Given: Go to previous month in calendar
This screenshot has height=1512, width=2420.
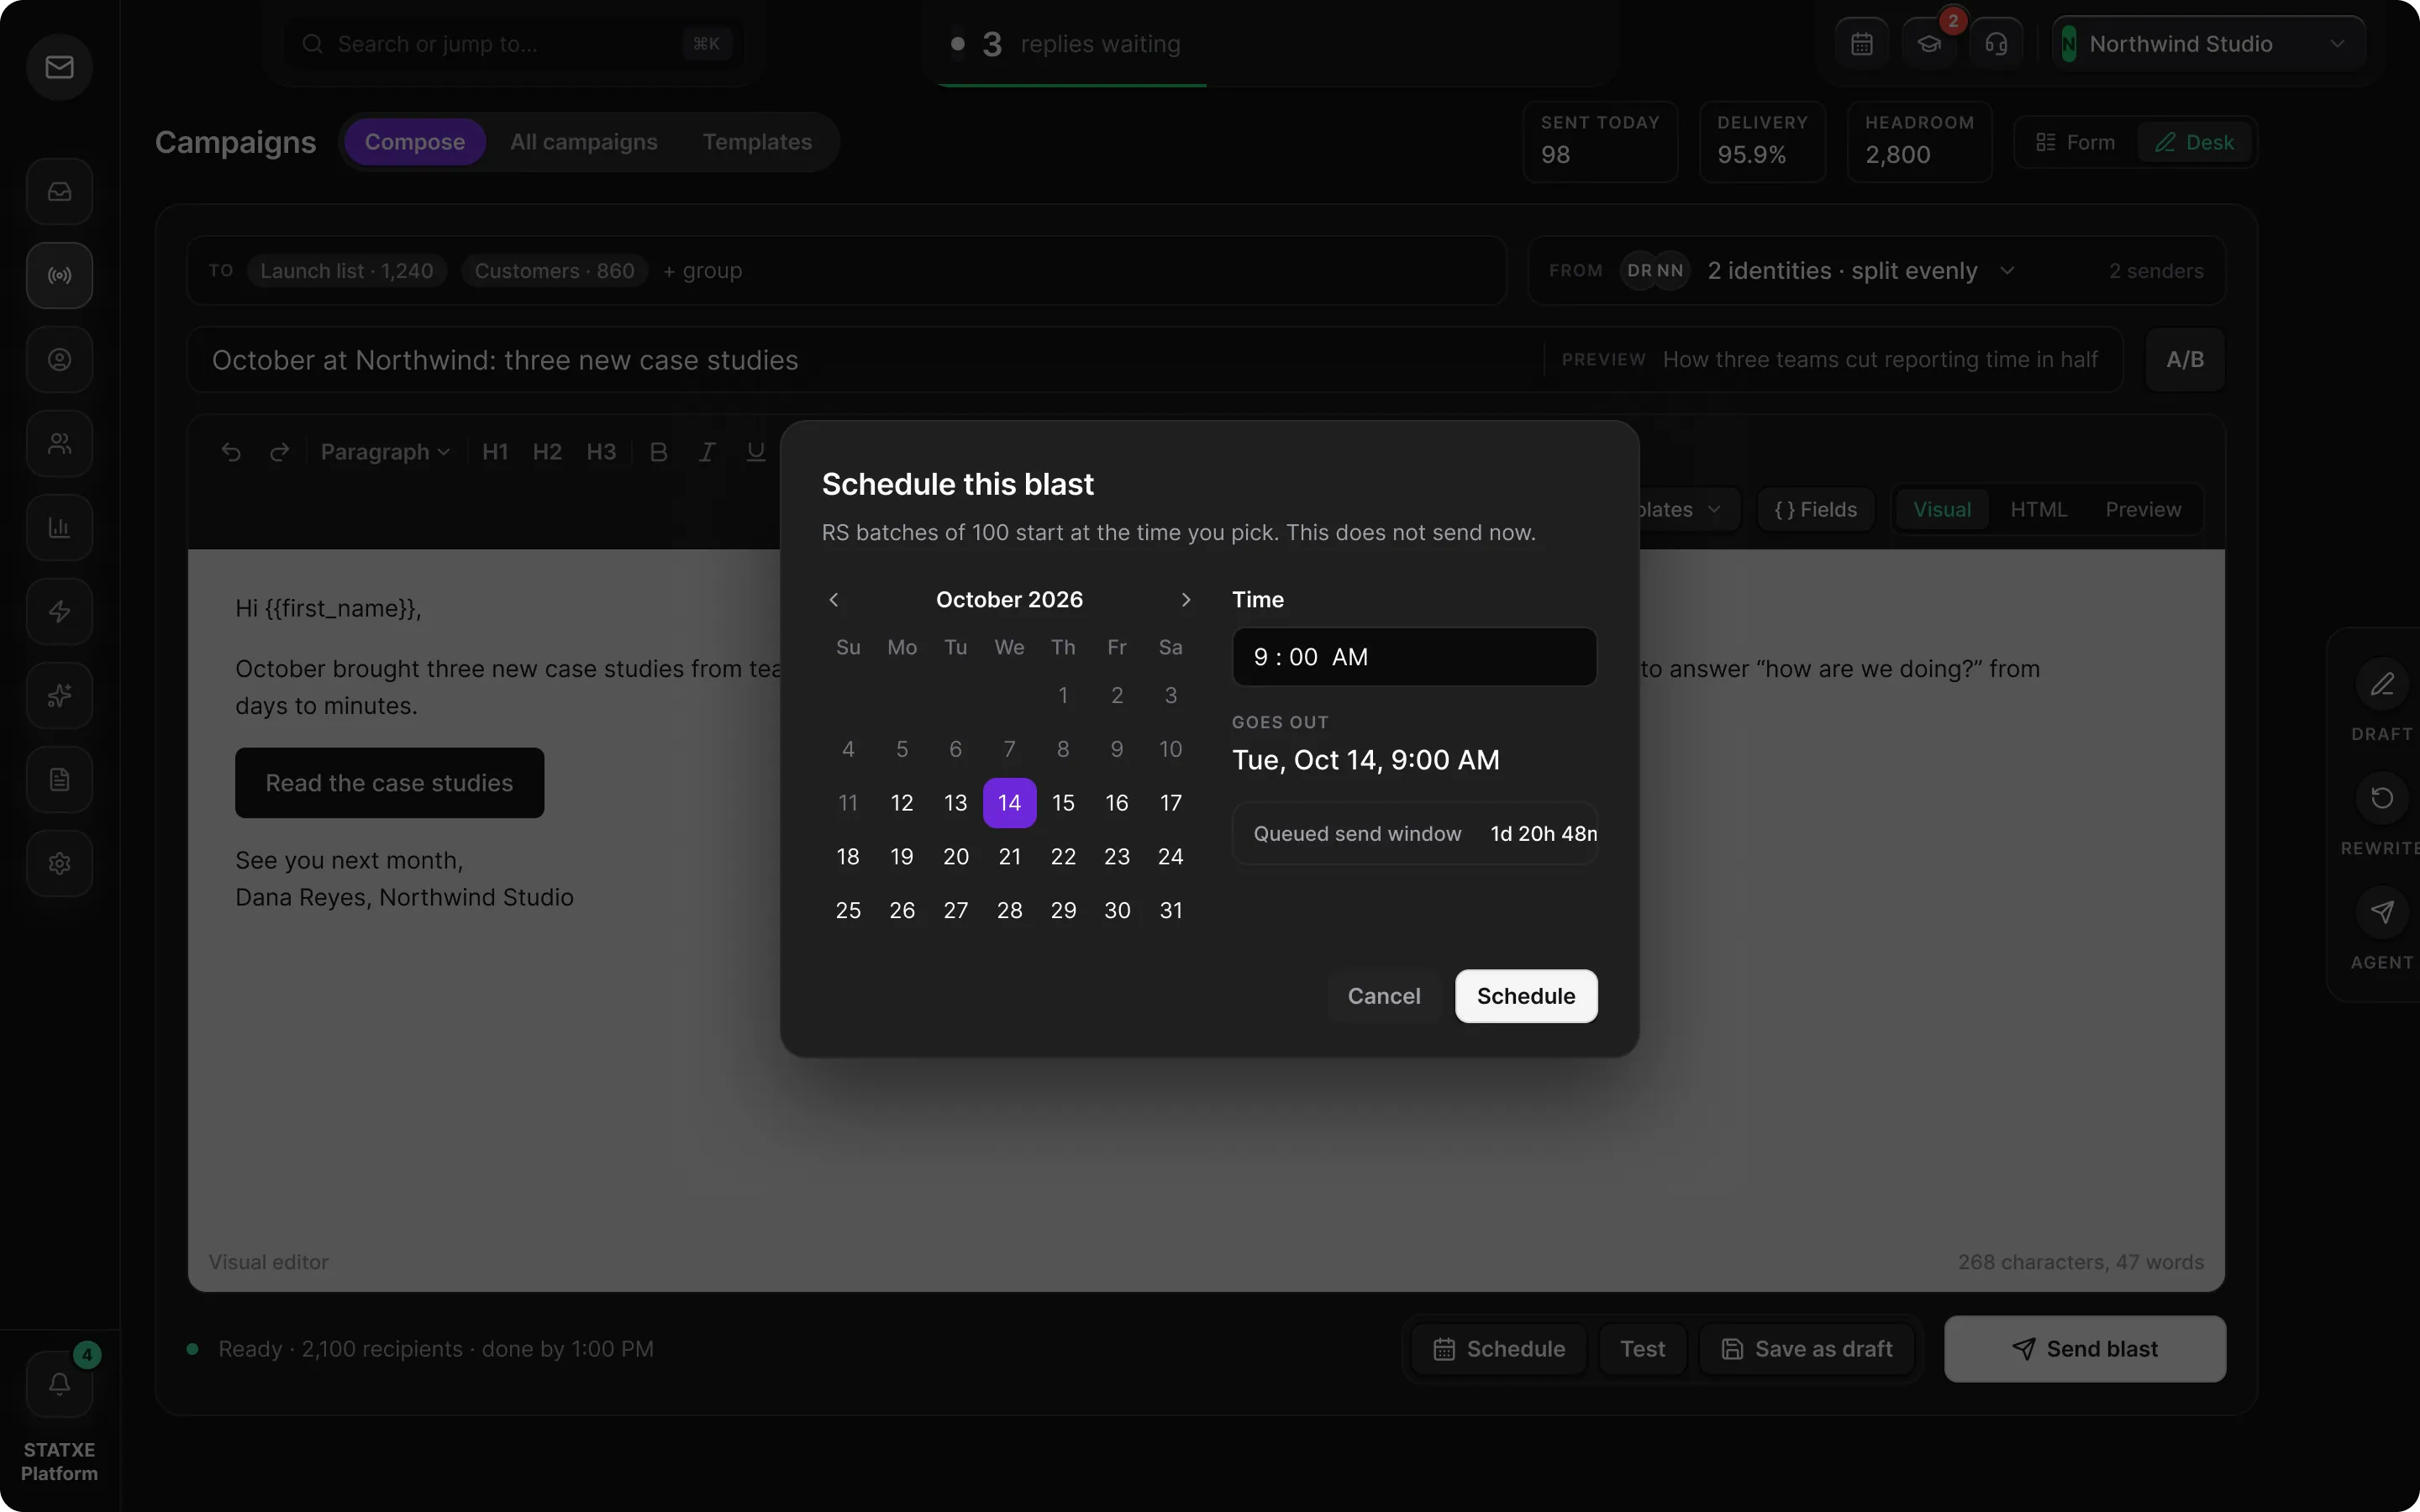Looking at the screenshot, I should [x=834, y=600].
